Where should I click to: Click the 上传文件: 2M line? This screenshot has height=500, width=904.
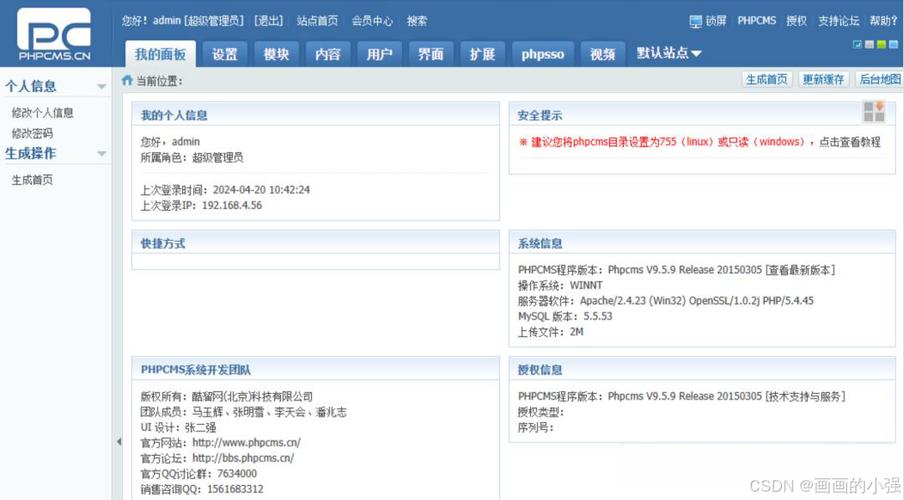pos(551,332)
